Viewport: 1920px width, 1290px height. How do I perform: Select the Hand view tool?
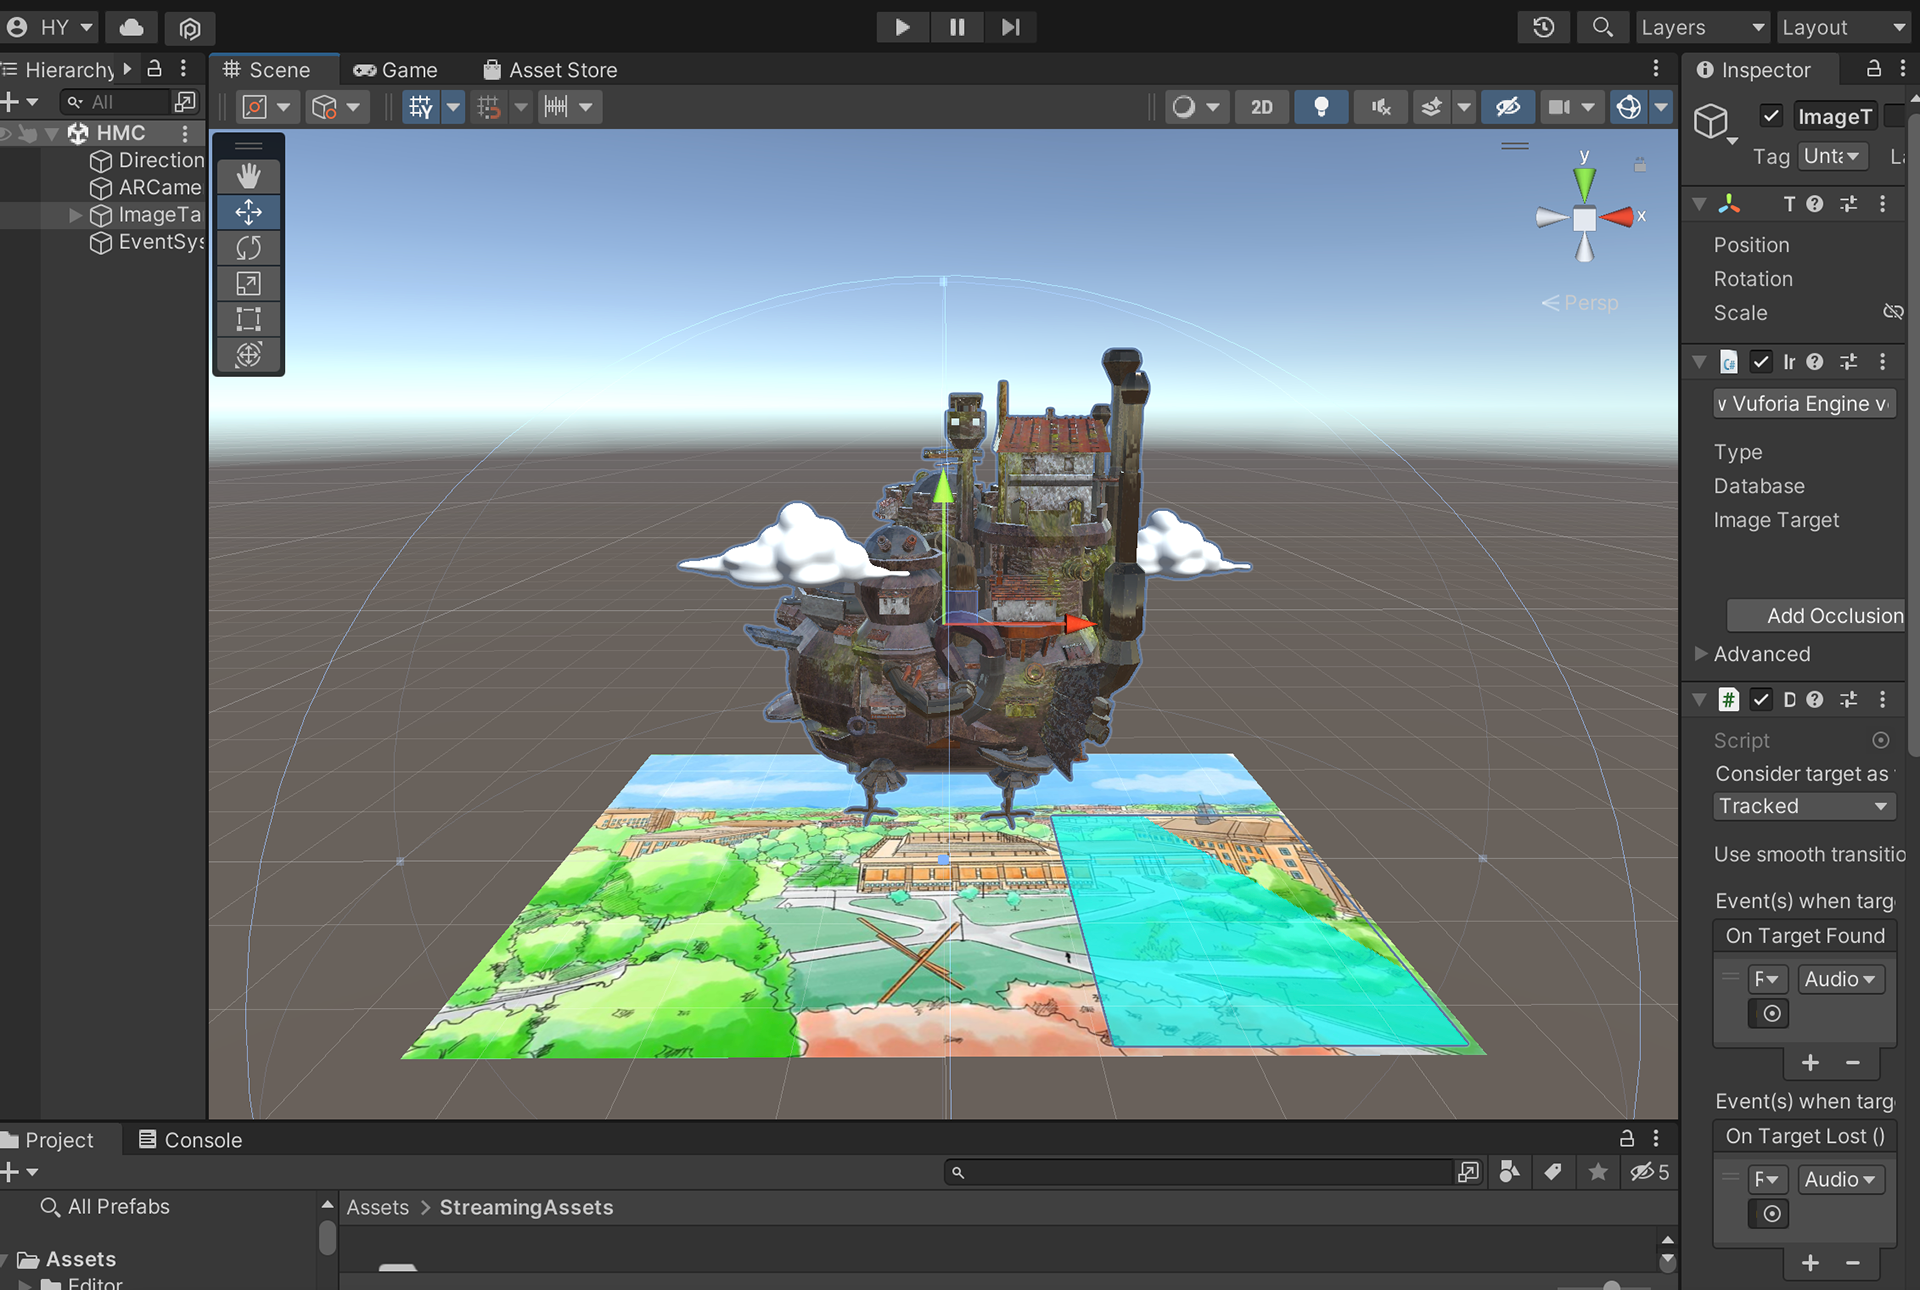[248, 176]
